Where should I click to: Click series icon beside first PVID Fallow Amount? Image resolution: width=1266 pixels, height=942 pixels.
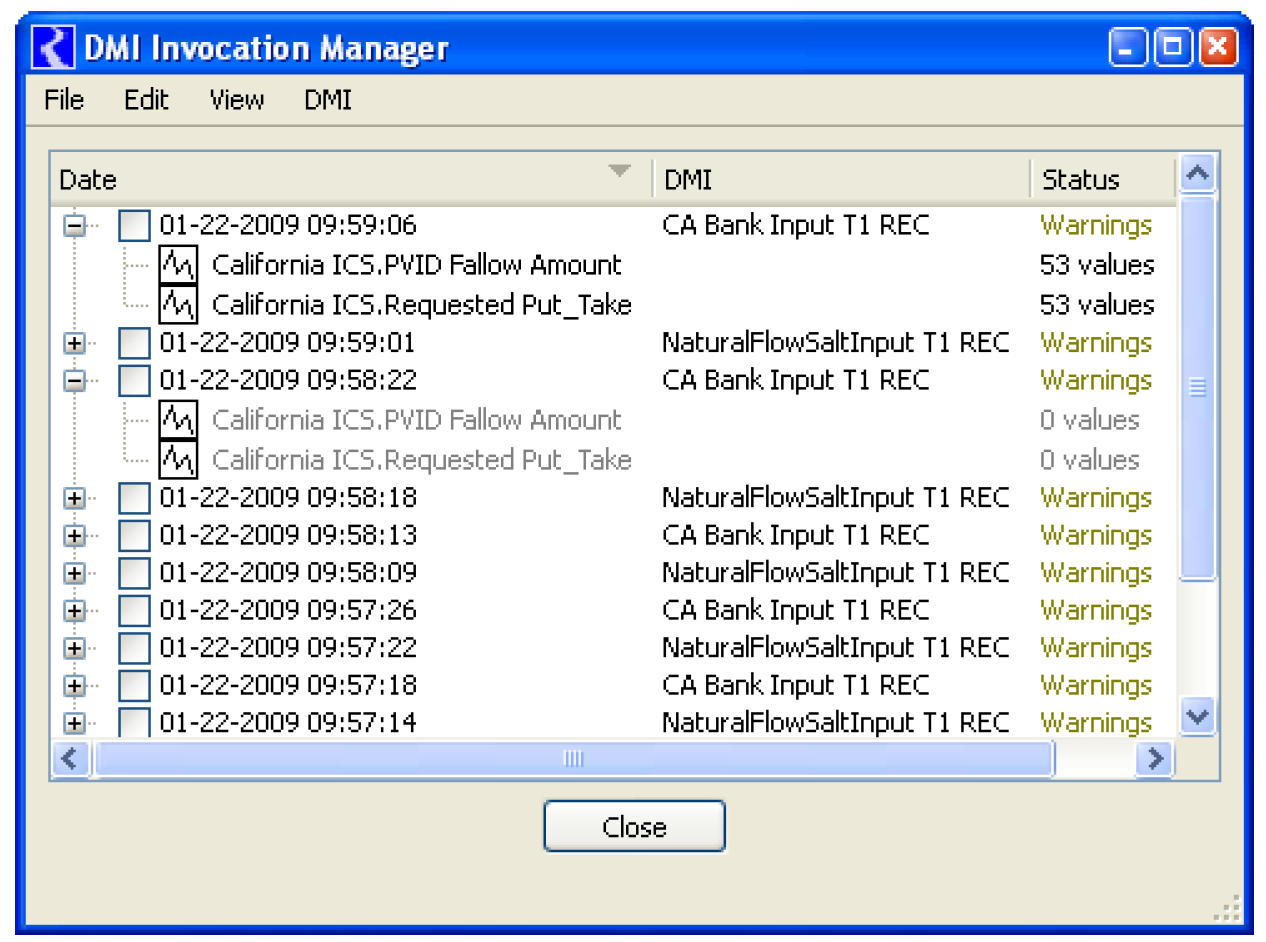178,265
